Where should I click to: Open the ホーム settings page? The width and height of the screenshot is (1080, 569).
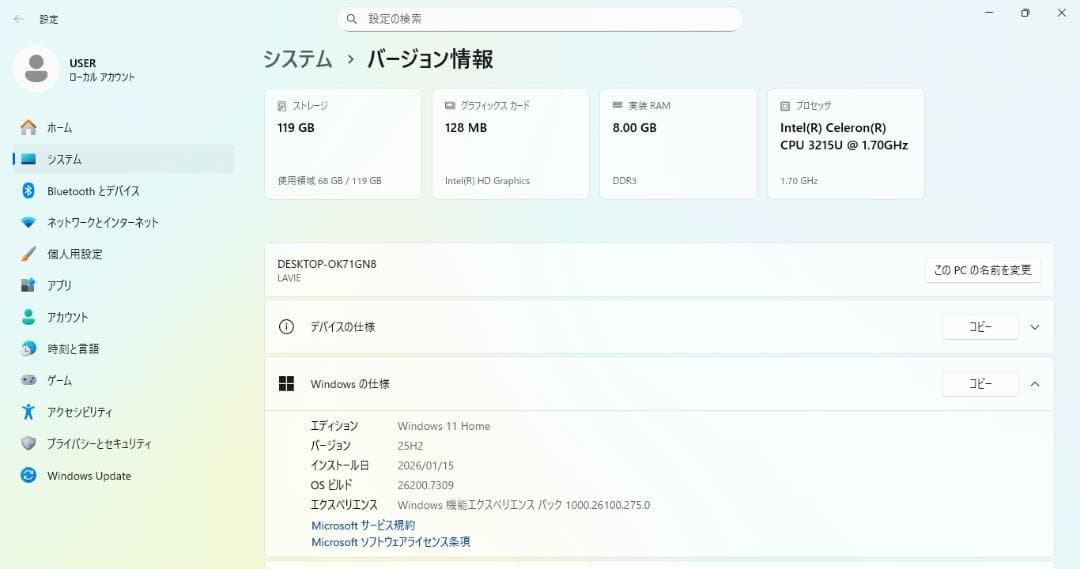click(x=123, y=127)
